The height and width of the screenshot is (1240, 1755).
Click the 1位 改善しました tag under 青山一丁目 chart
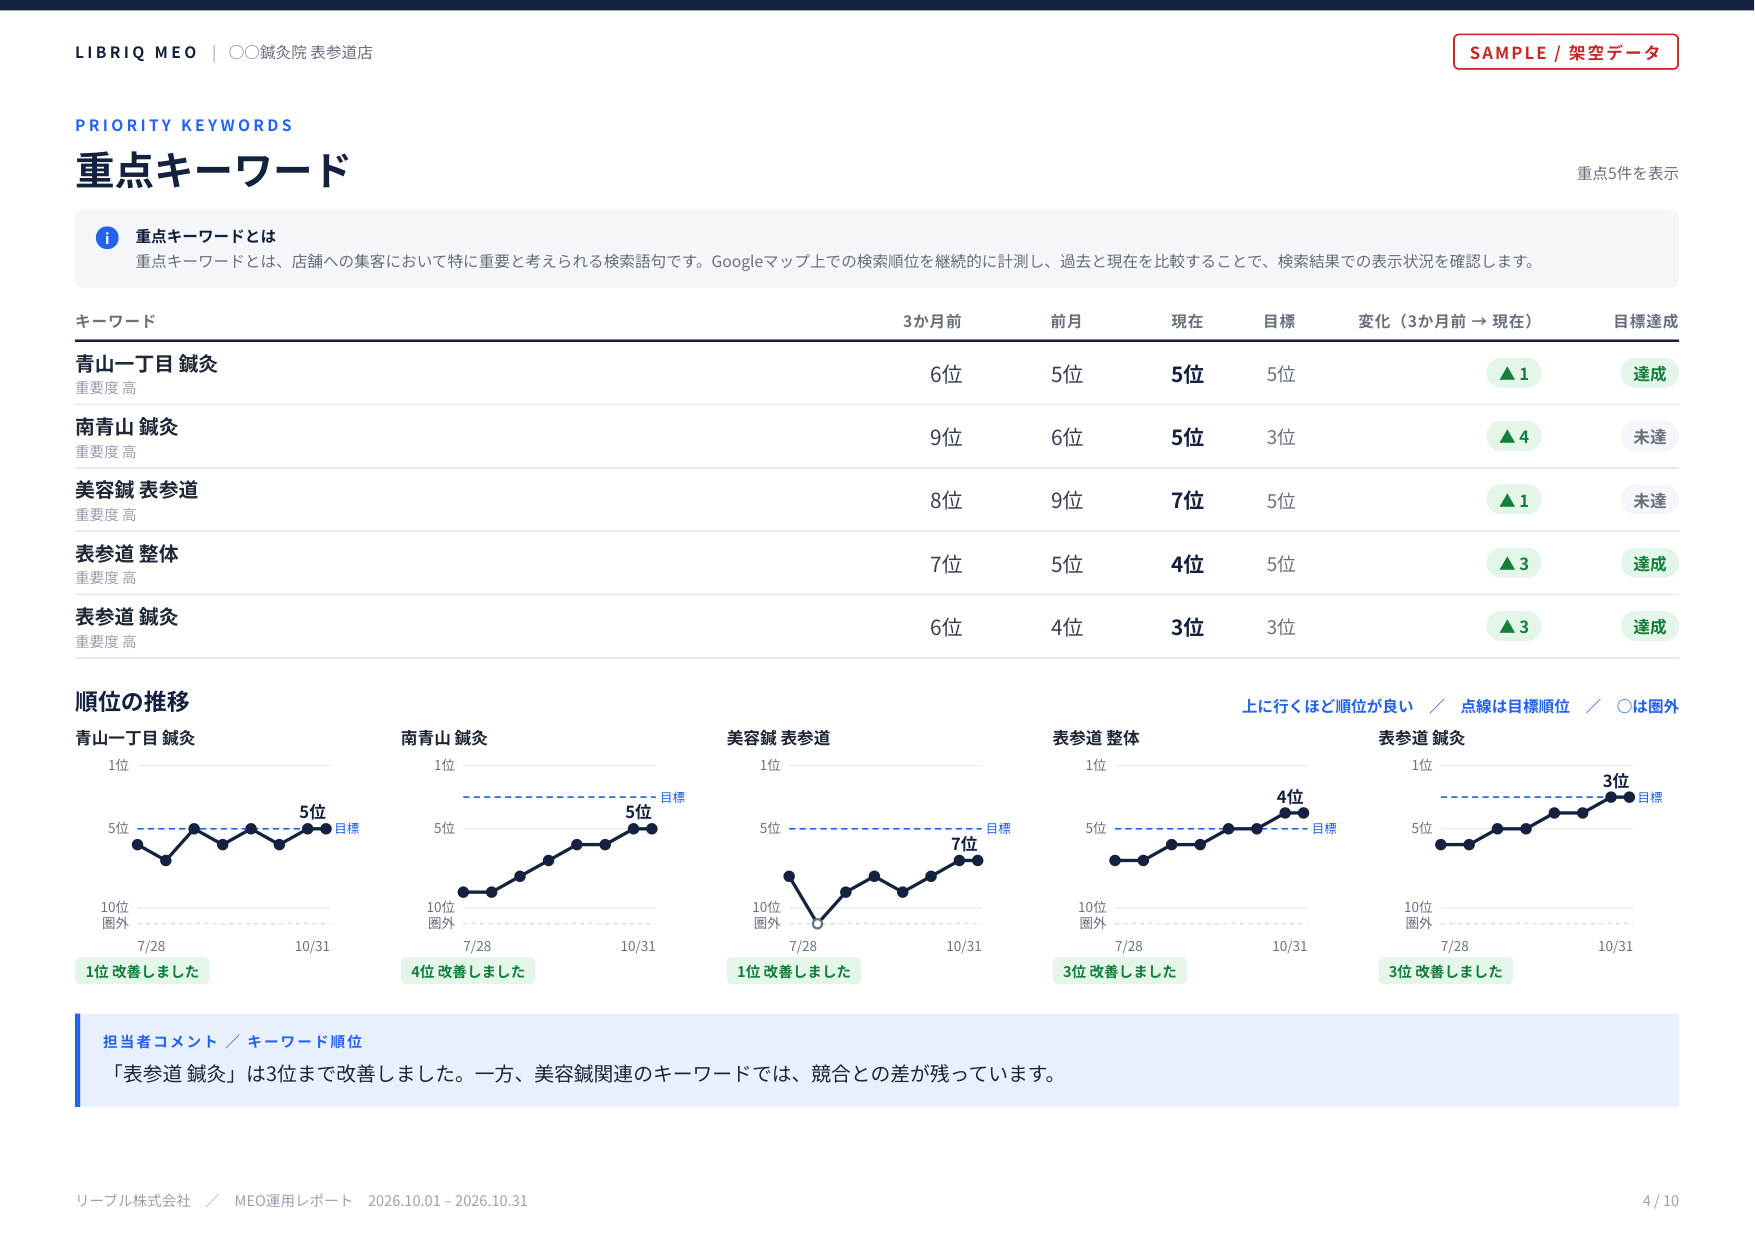(x=142, y=971)
